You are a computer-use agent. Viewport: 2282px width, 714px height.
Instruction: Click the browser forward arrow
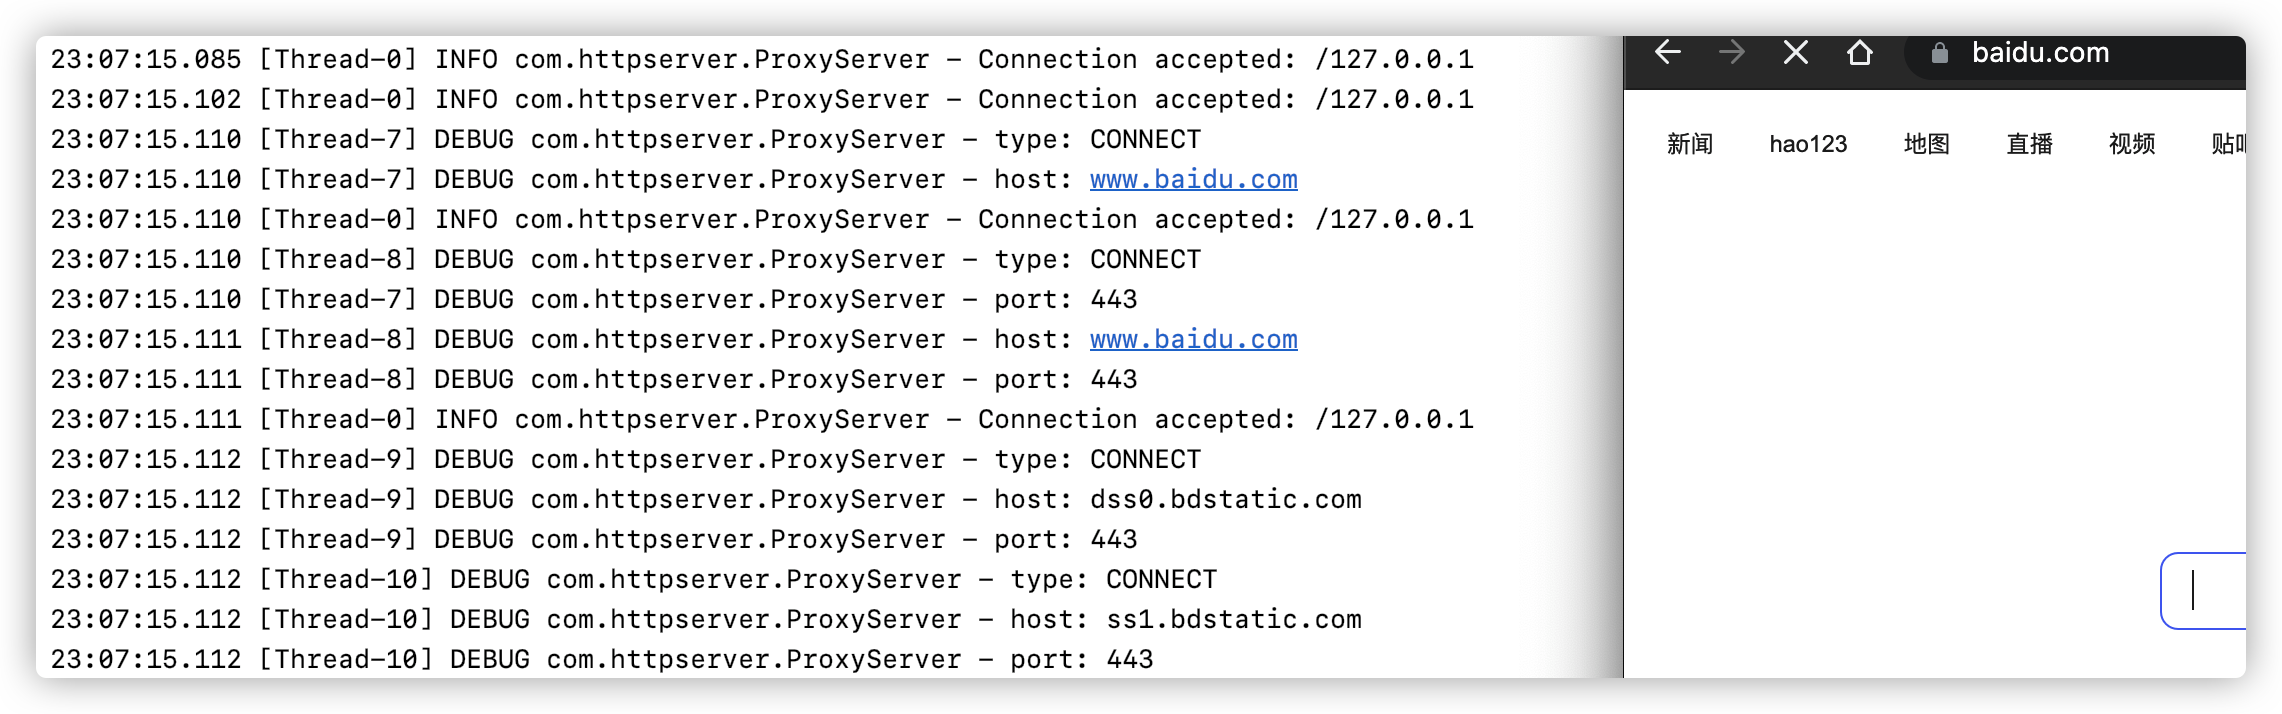pos(1732,52)
